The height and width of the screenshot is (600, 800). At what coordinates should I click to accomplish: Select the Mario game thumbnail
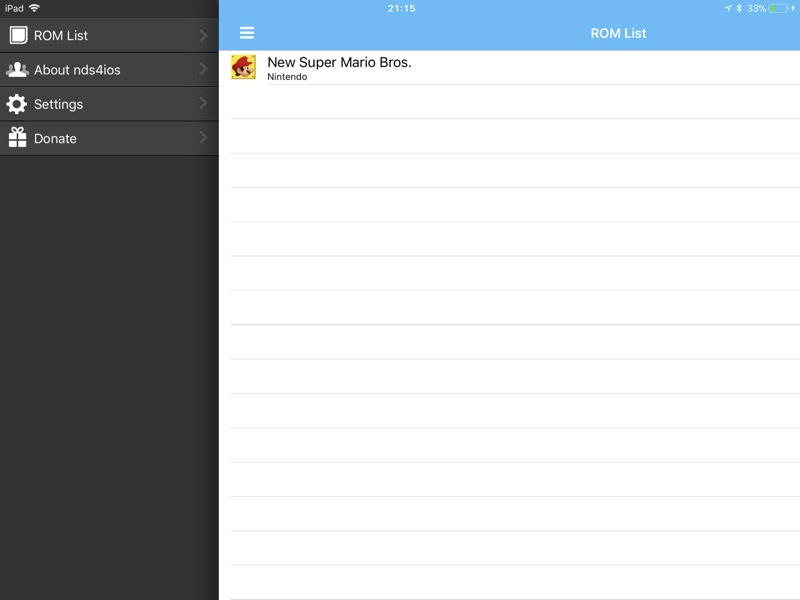[x=243, y=67]
